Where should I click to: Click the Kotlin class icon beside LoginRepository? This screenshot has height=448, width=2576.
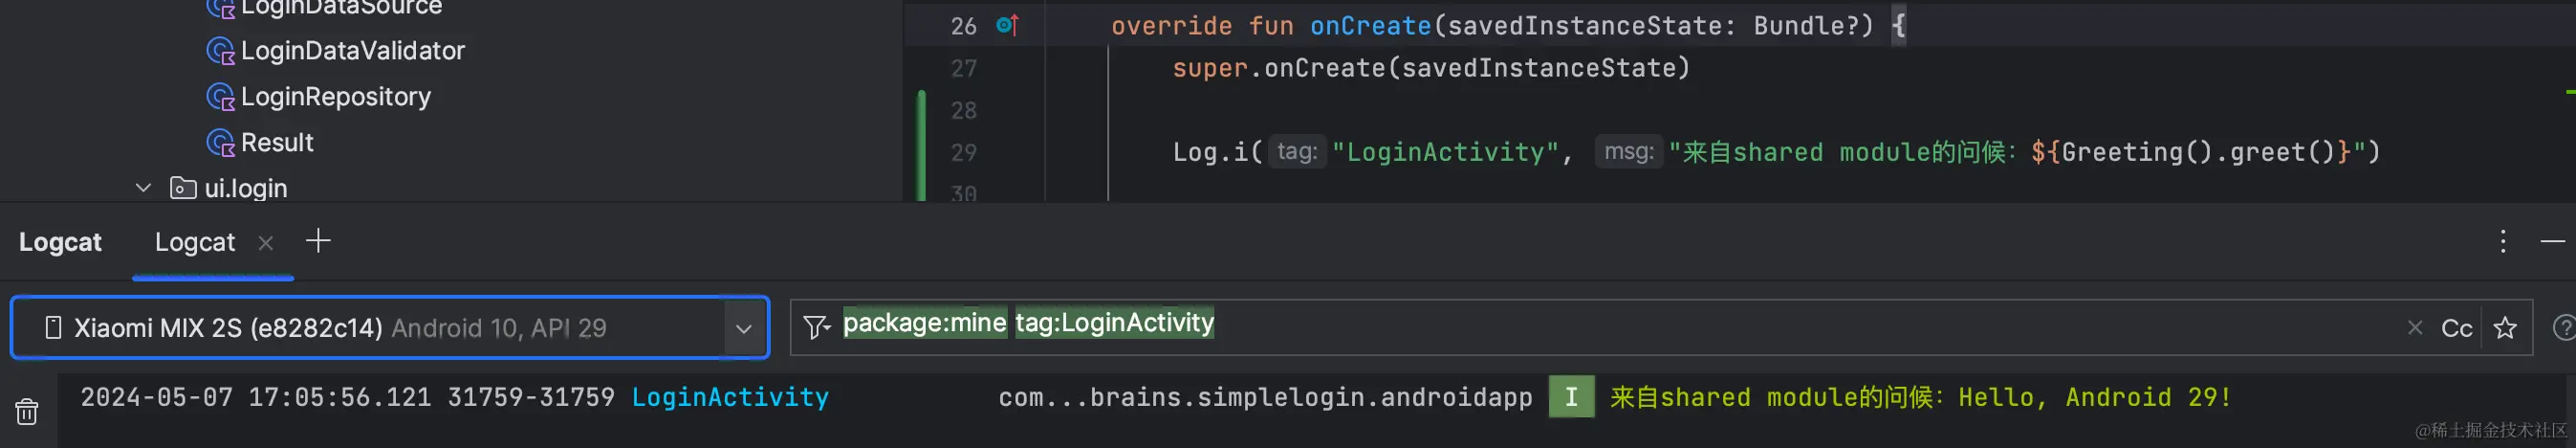pos(220,97)
